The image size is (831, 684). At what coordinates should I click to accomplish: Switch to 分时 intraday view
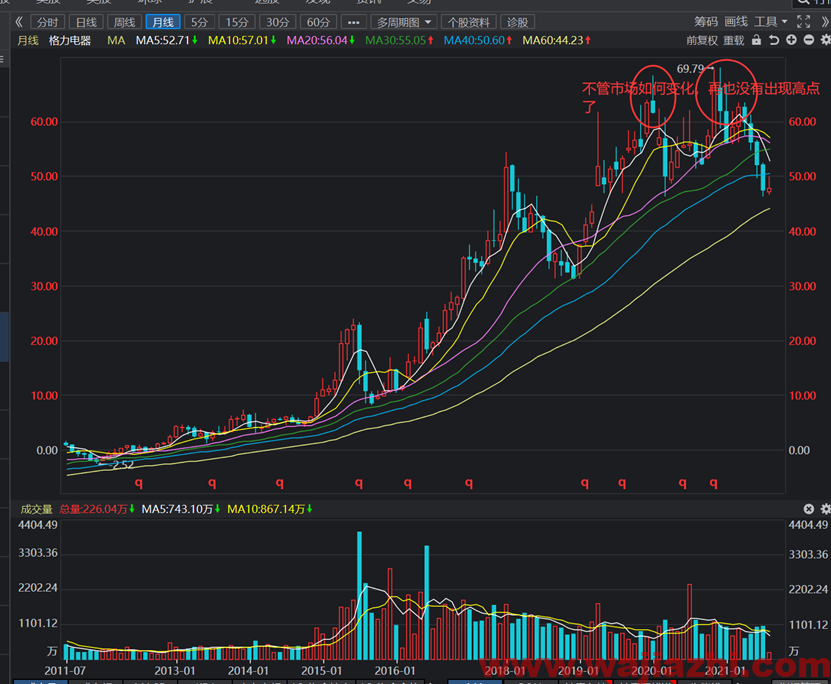tap(47, 22)
